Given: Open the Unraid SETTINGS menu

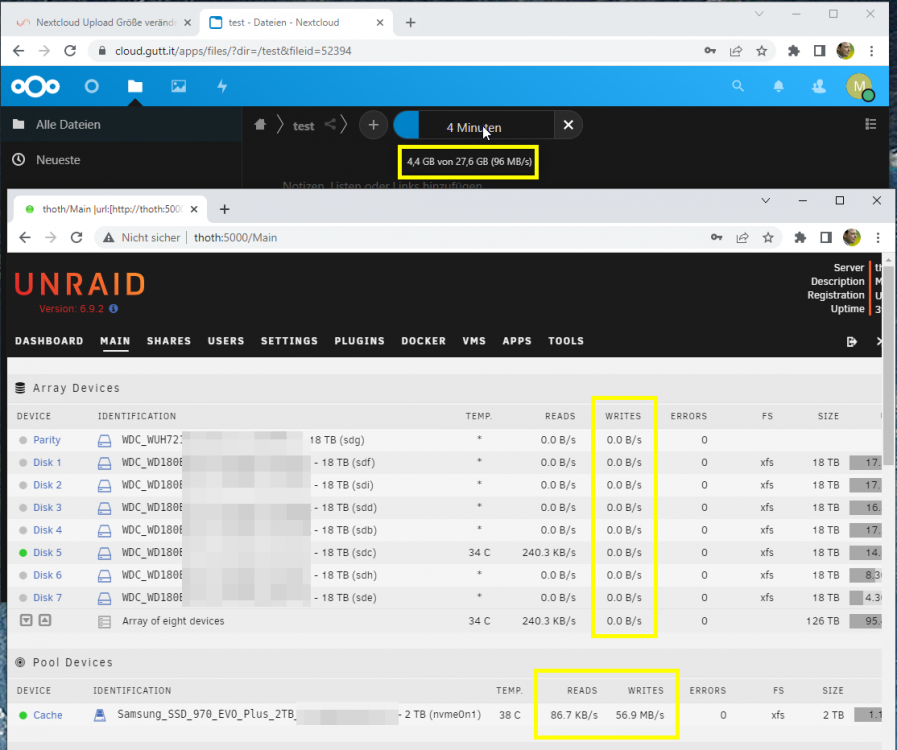Looking at the screenshot, I should [x=289, y=341].
